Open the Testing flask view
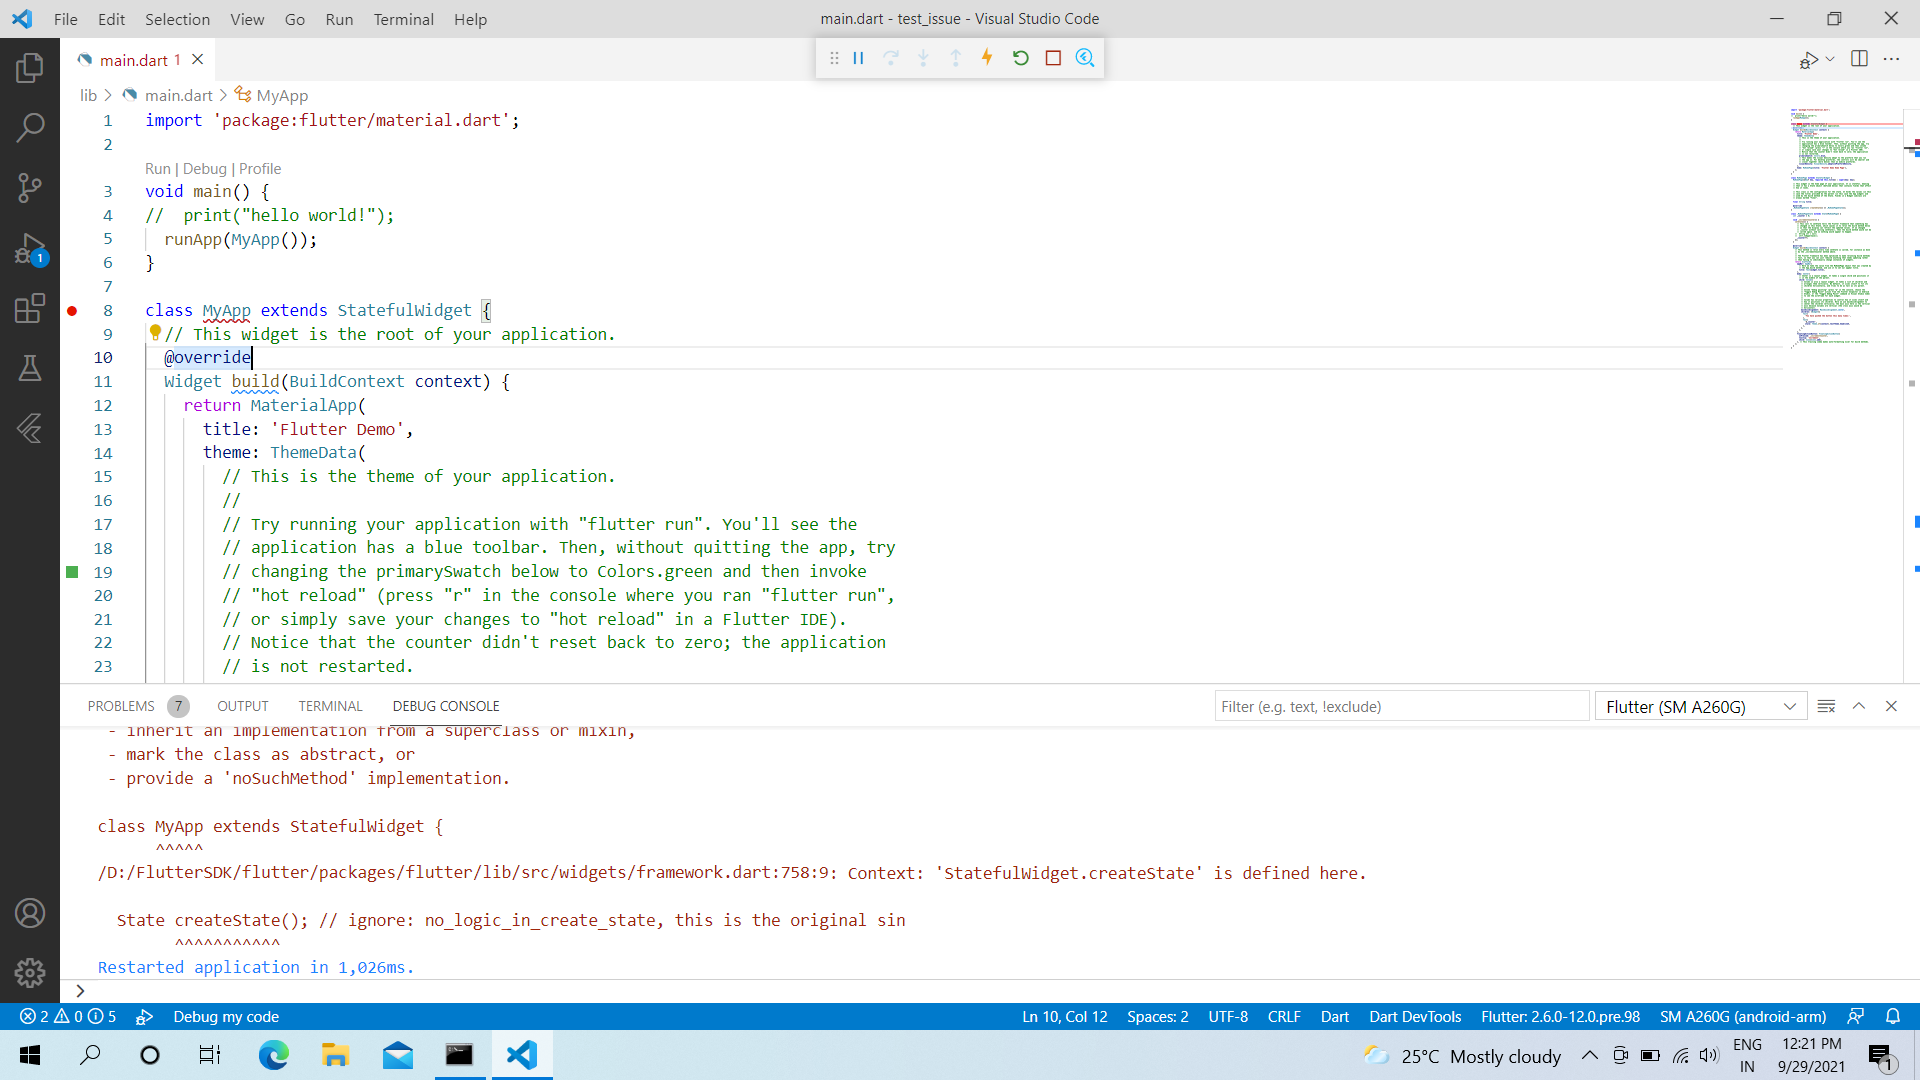Image resolution: width=1920 pixels, height=1080 pixels. [x=30, y=368]
